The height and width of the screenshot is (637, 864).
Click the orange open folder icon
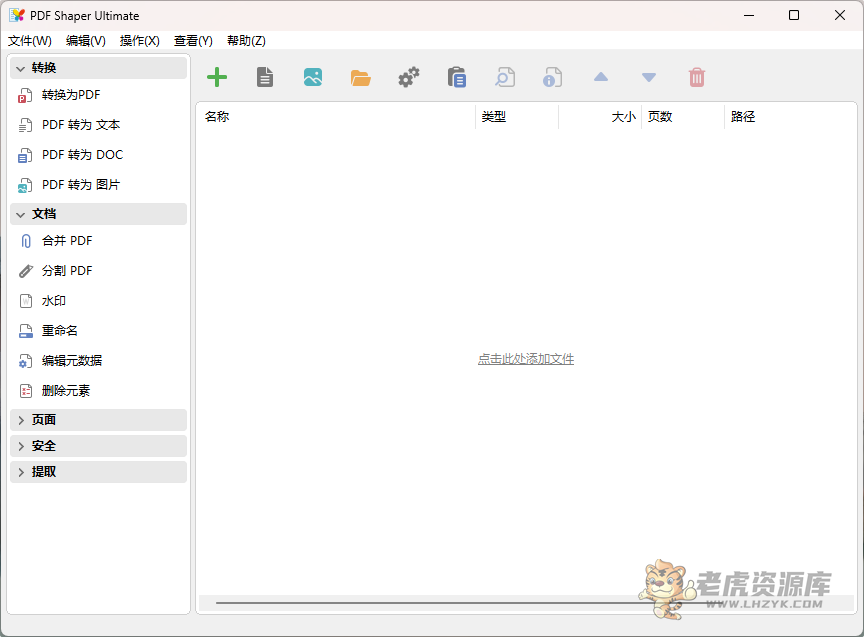[x=361, y=78]
